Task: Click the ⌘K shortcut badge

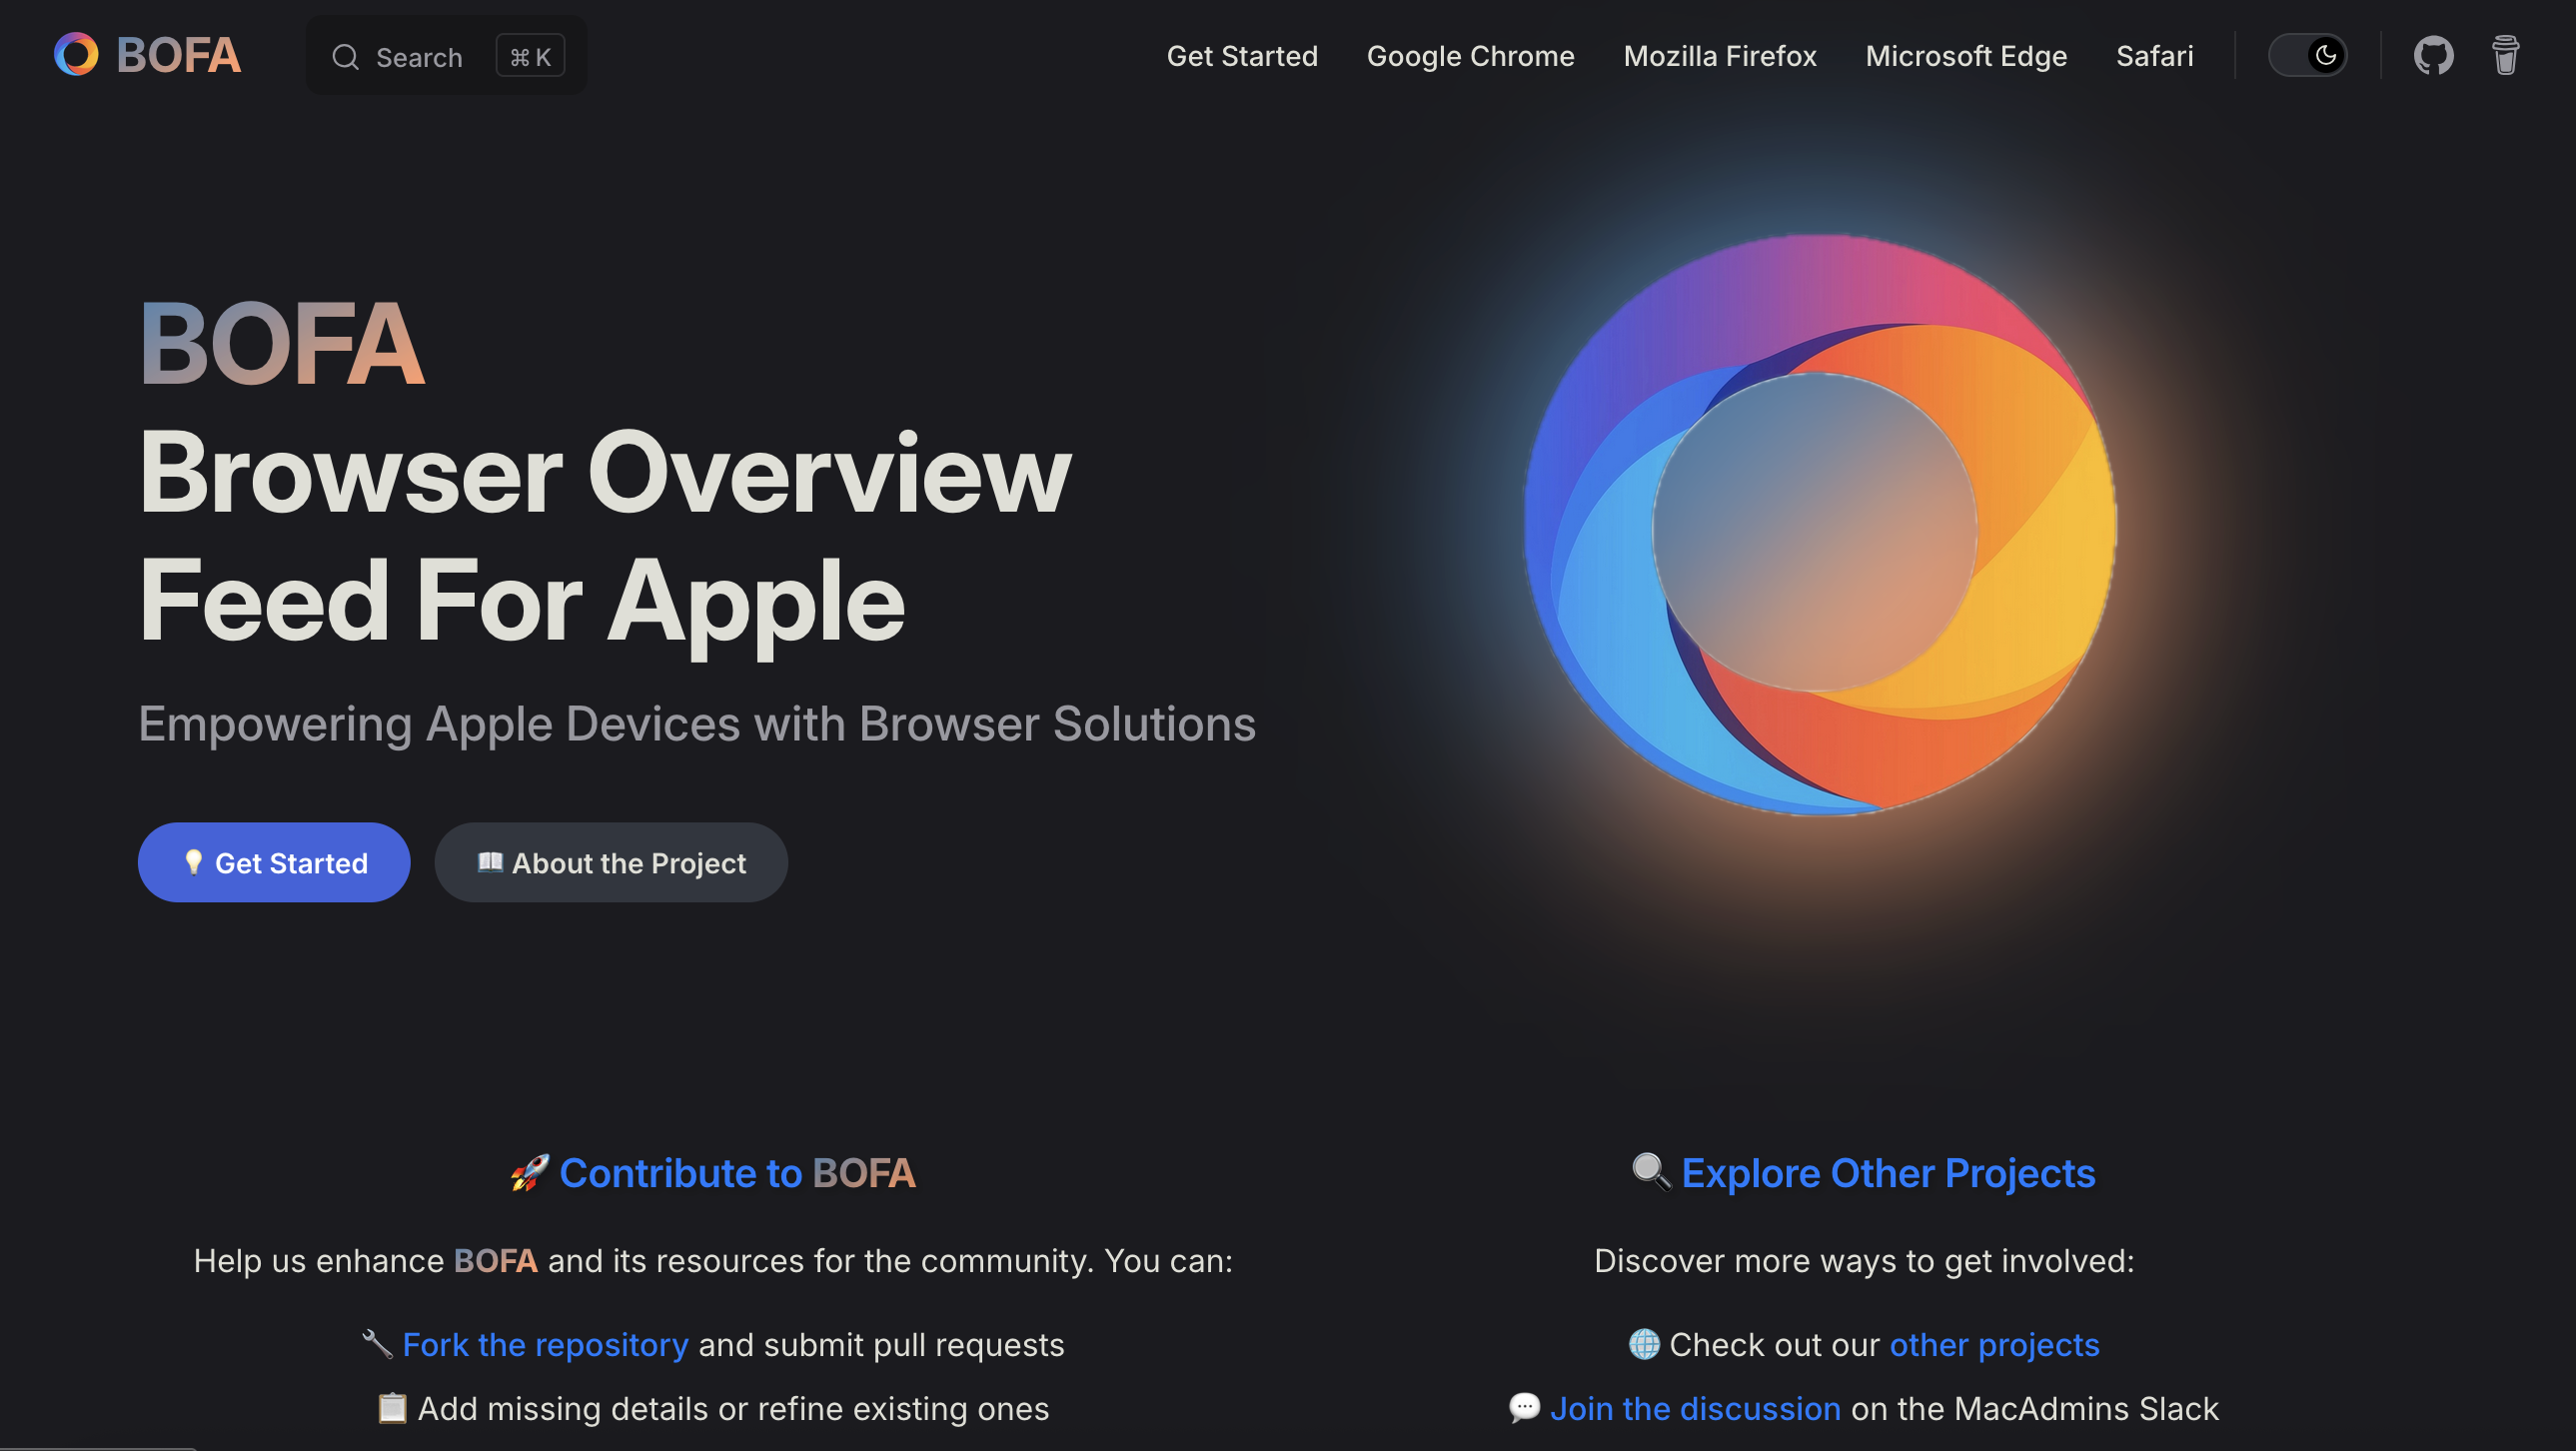Action: [530, 56]
